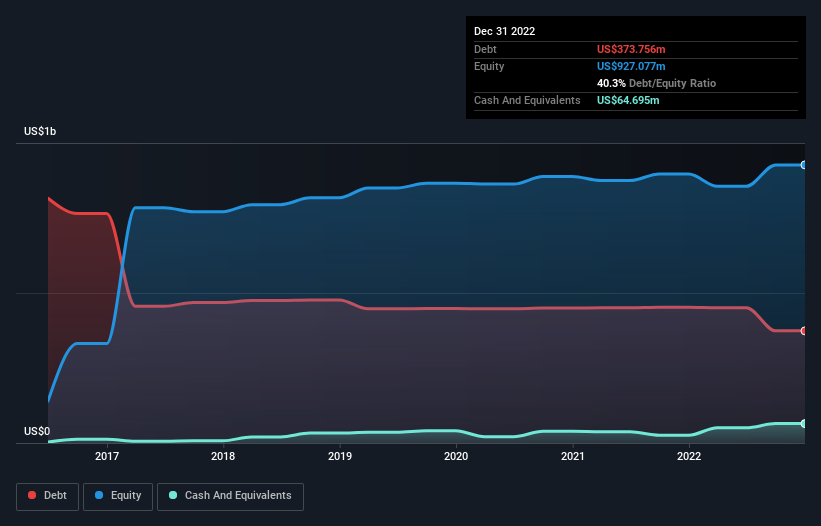
Task: Click the US$1b y-axis label
Action: pyautogui.click(x=40, y=131)
